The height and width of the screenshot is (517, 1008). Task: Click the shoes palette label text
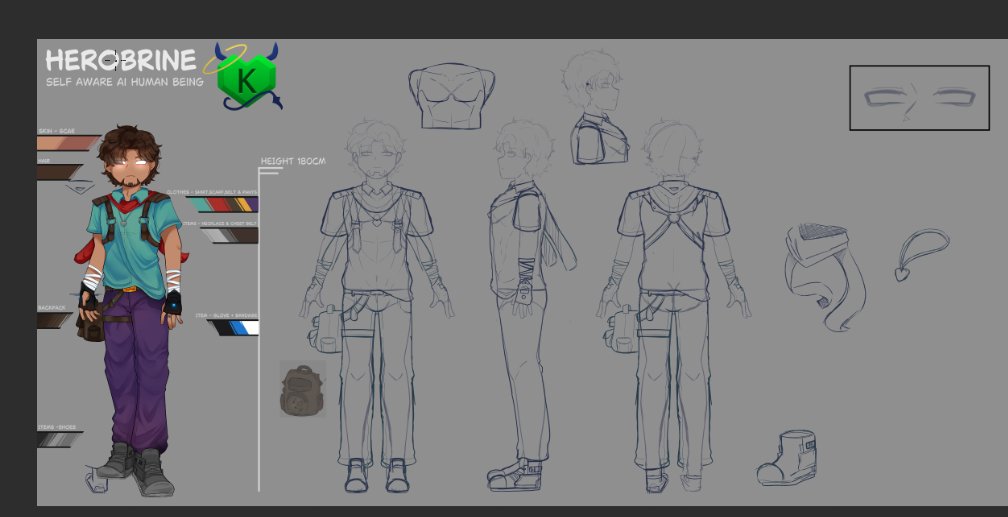(57, 427)
